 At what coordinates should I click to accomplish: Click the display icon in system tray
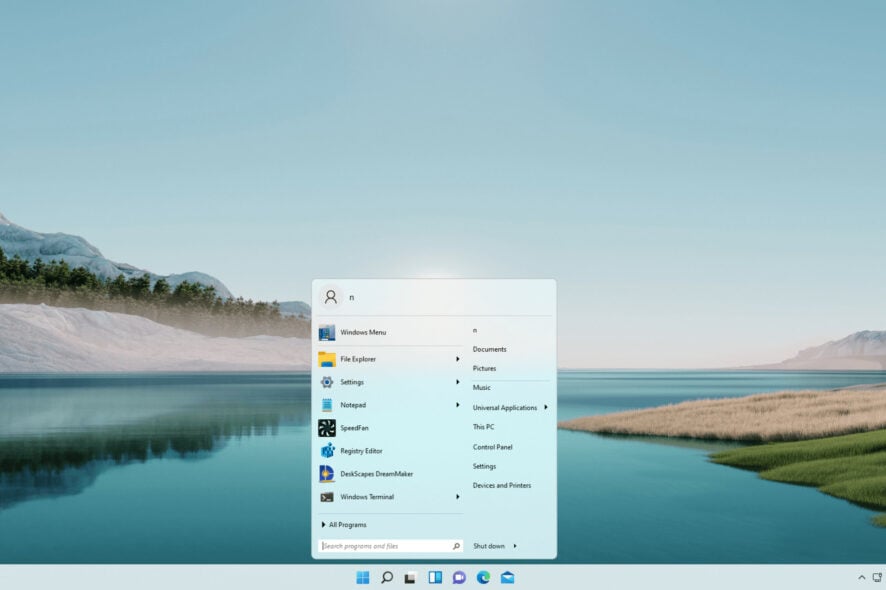(x=877, y=577)
